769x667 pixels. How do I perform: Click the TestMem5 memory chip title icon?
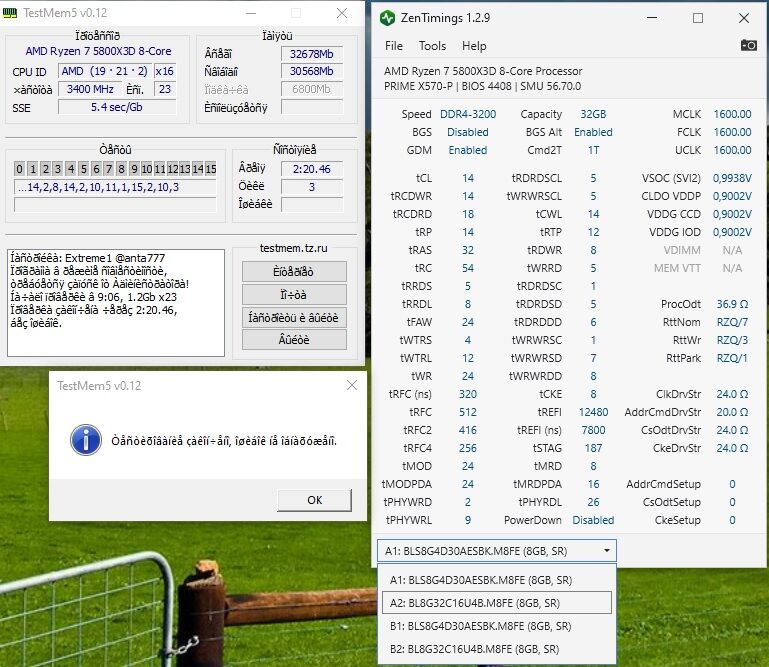[10, 13]
